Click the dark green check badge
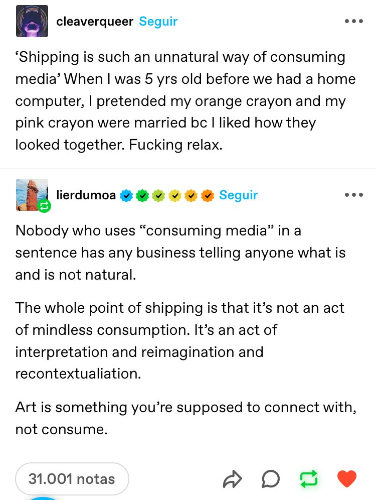The width and height of the screenshot is (376, 500). pos(143,195)
